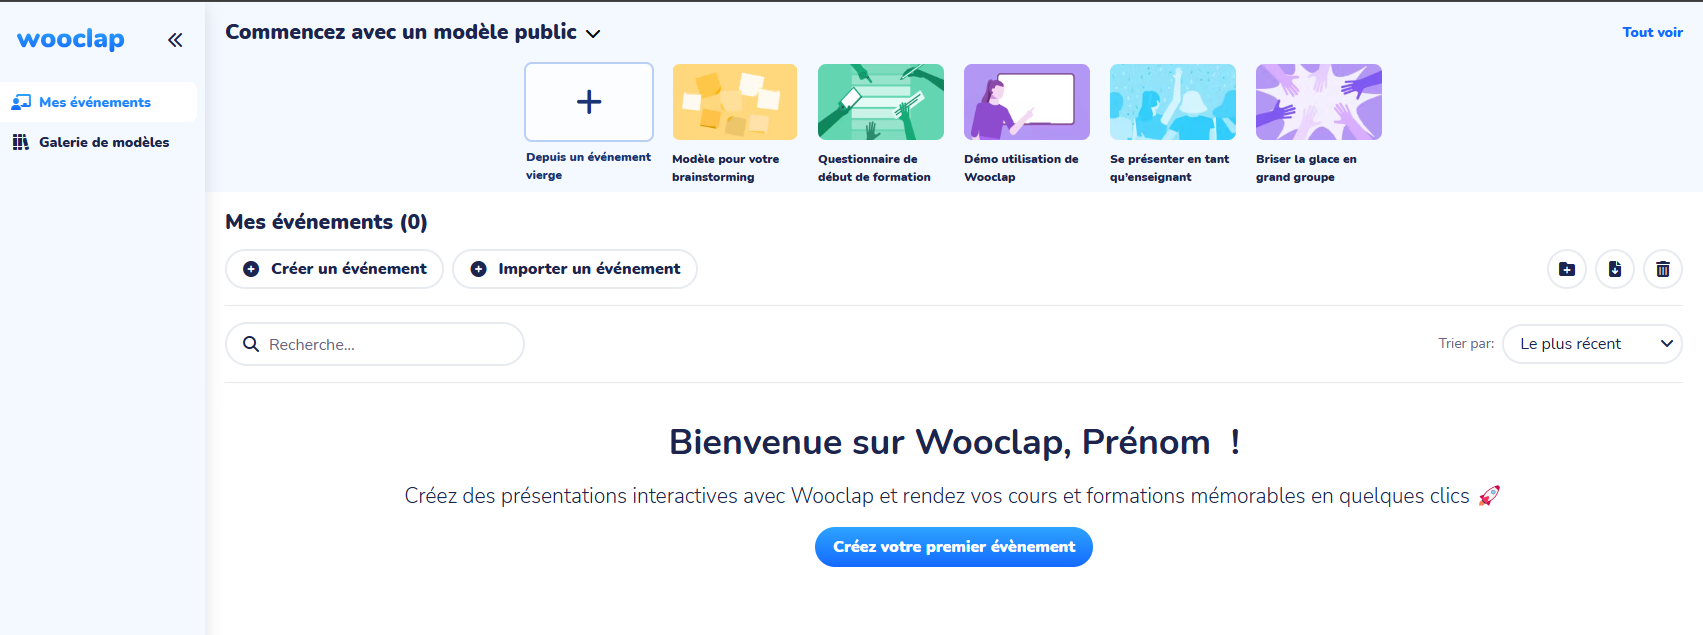
Task: Pick the 'Se présenter en tant qu'enseignant' thumbnail
Action: 1173,102
